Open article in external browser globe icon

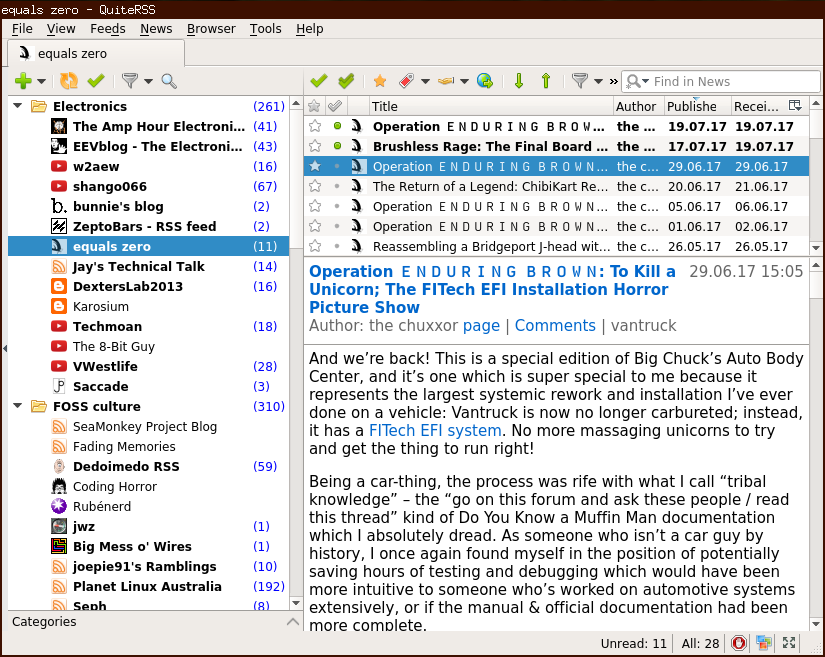pyautogui.click(x=484, y=81)
